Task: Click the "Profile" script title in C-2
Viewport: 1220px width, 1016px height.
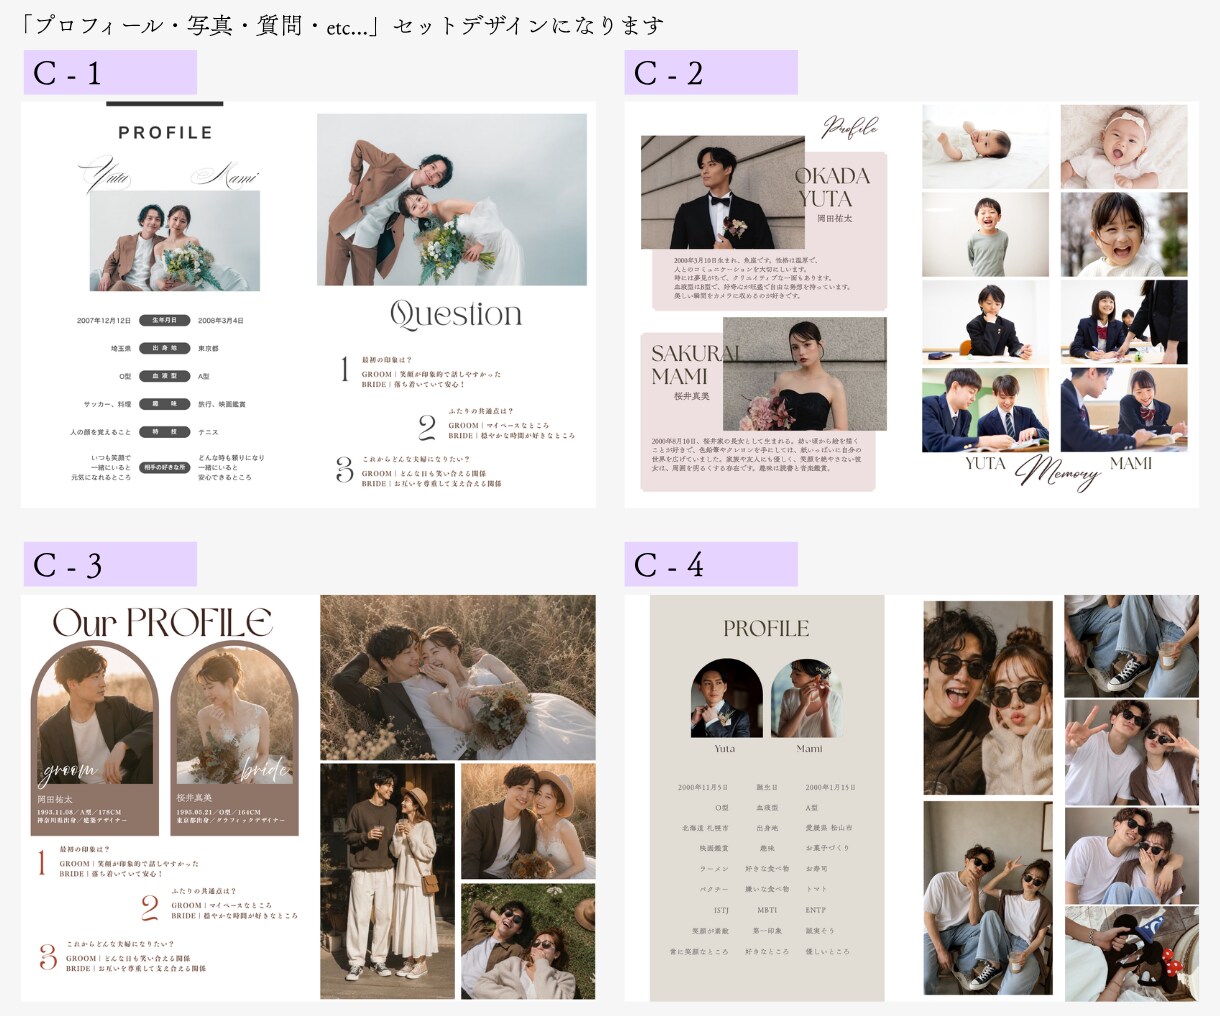Action: click(x=850, y=127)
